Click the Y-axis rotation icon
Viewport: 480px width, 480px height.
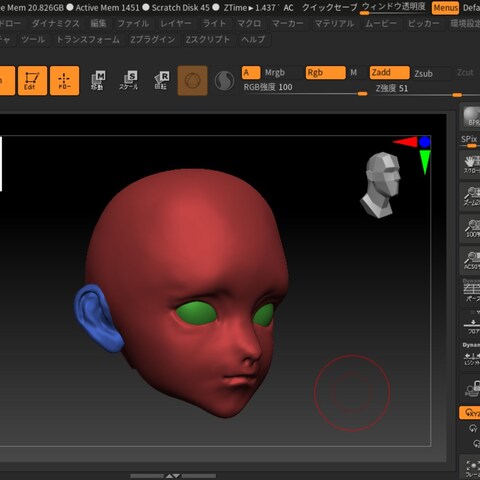click(473, 429)
